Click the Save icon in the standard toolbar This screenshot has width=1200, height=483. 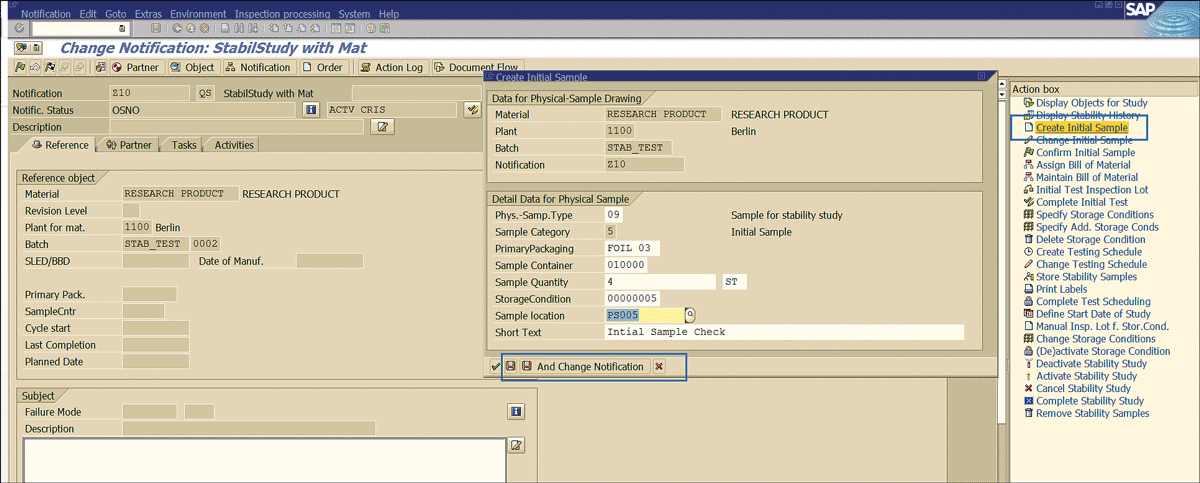[x=155, y=28]
